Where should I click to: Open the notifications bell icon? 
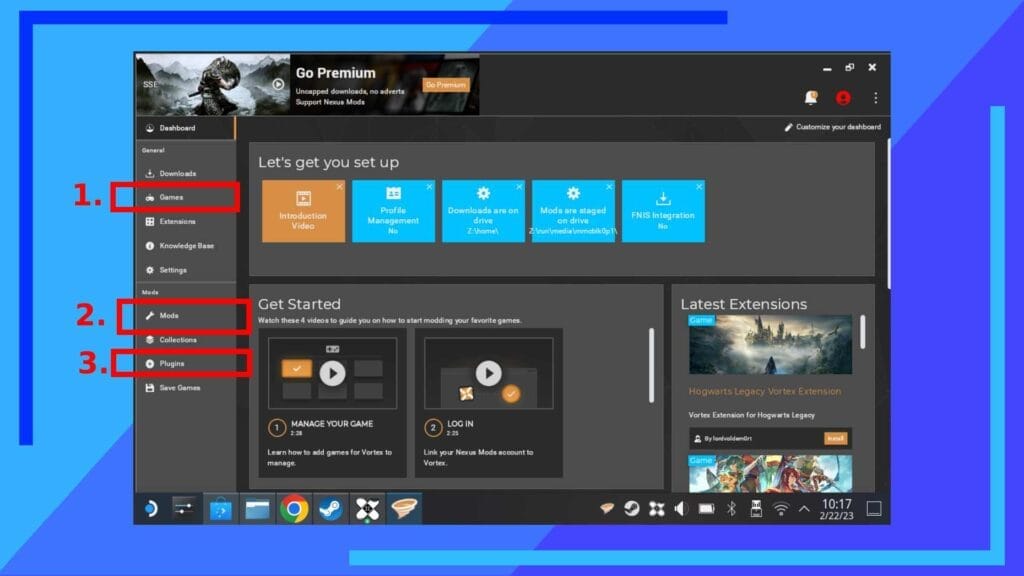(811, 98)
